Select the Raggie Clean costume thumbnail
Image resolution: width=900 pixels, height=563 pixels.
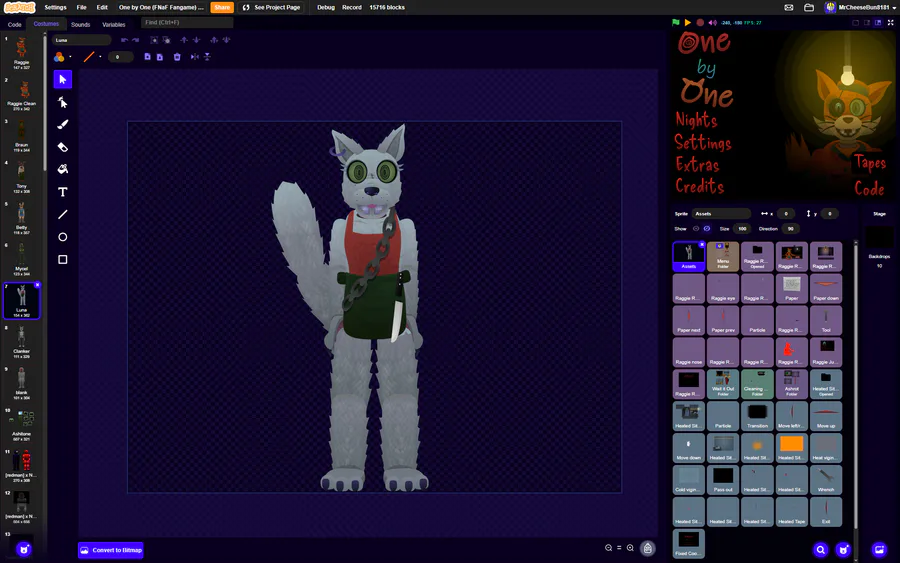(21, 95)
